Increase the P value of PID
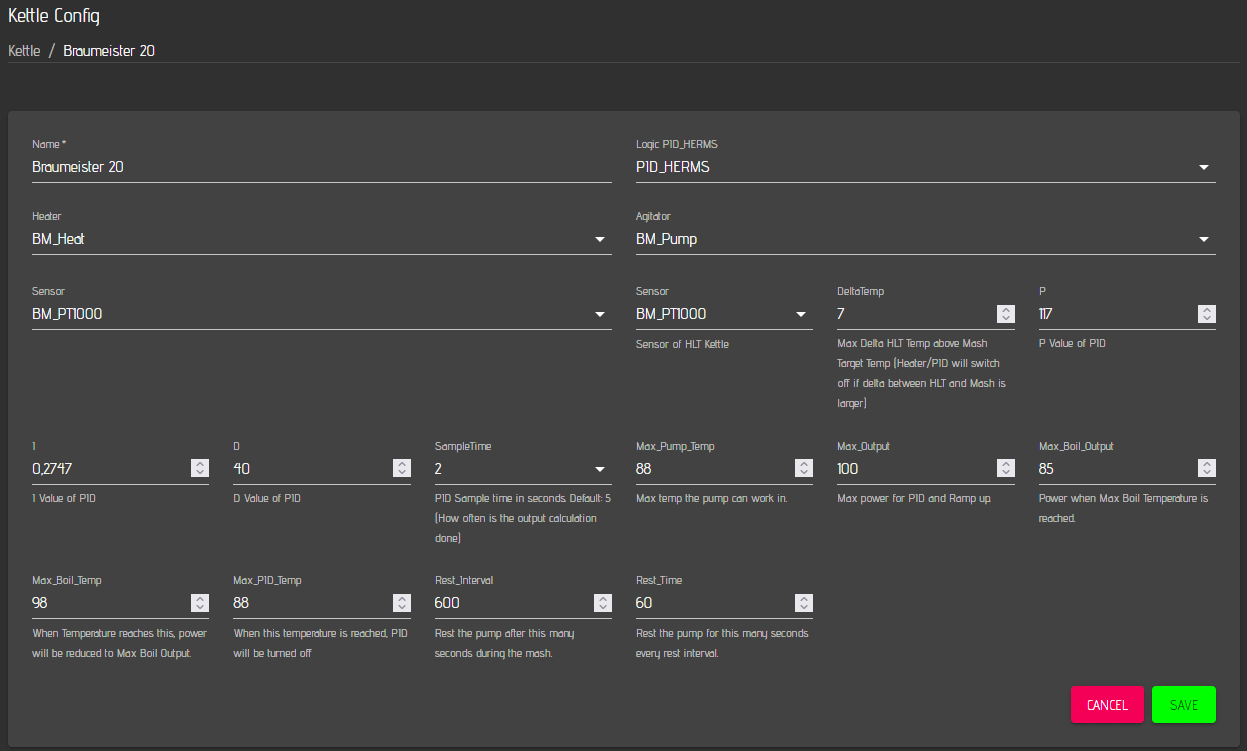Screen dimensions: 1247x751 pyautogui.click(x=1208, y=310)
